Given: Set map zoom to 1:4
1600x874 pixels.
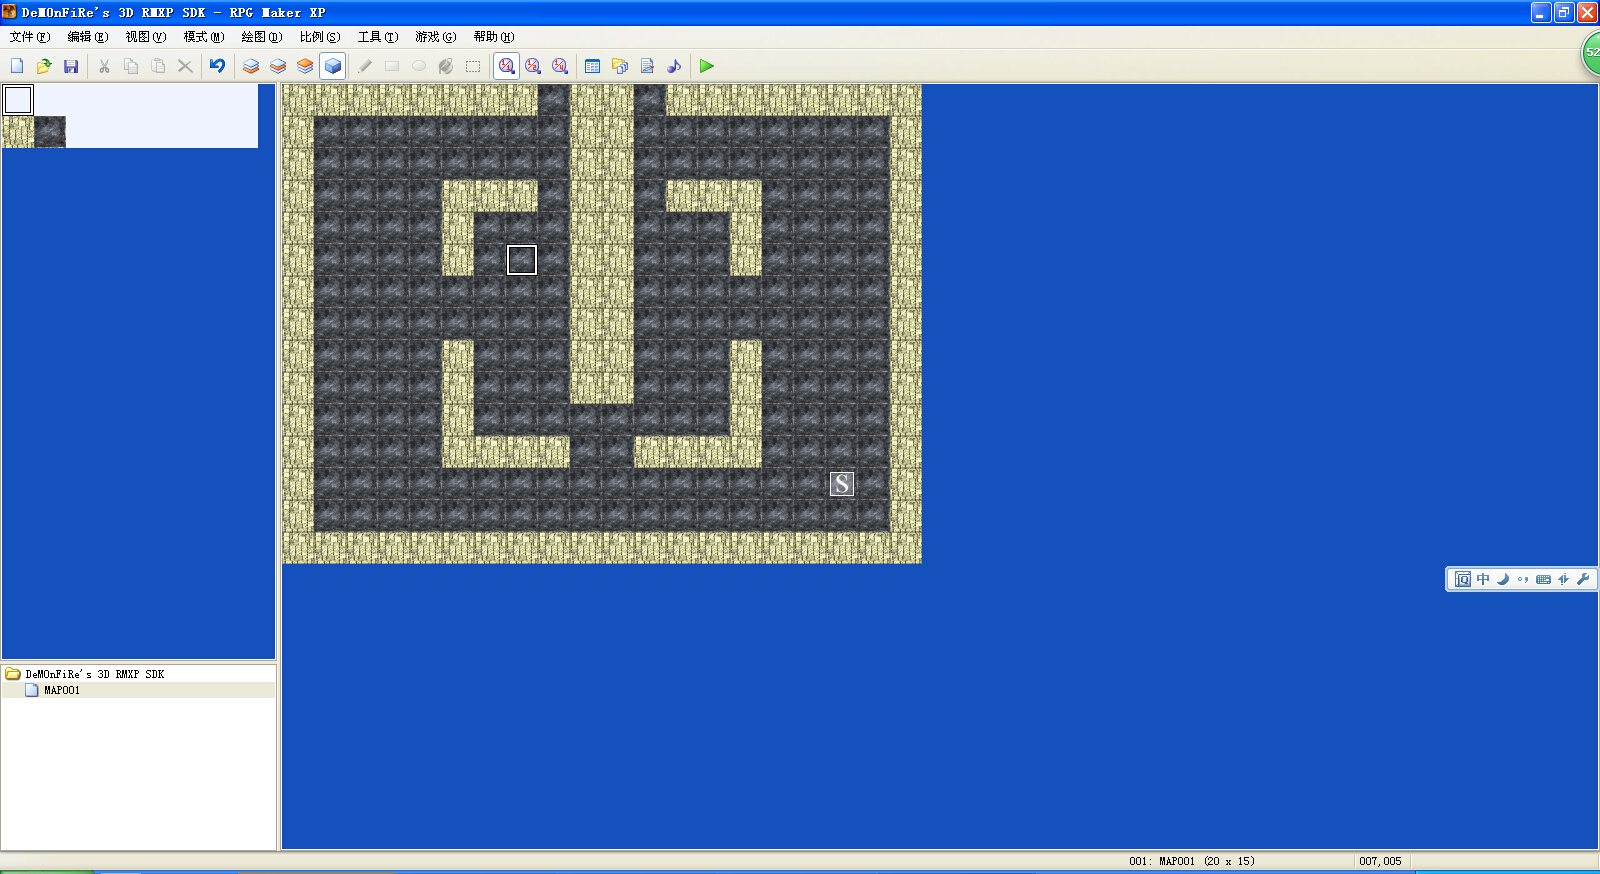Looking at the screenshot, I should [560, 66].
